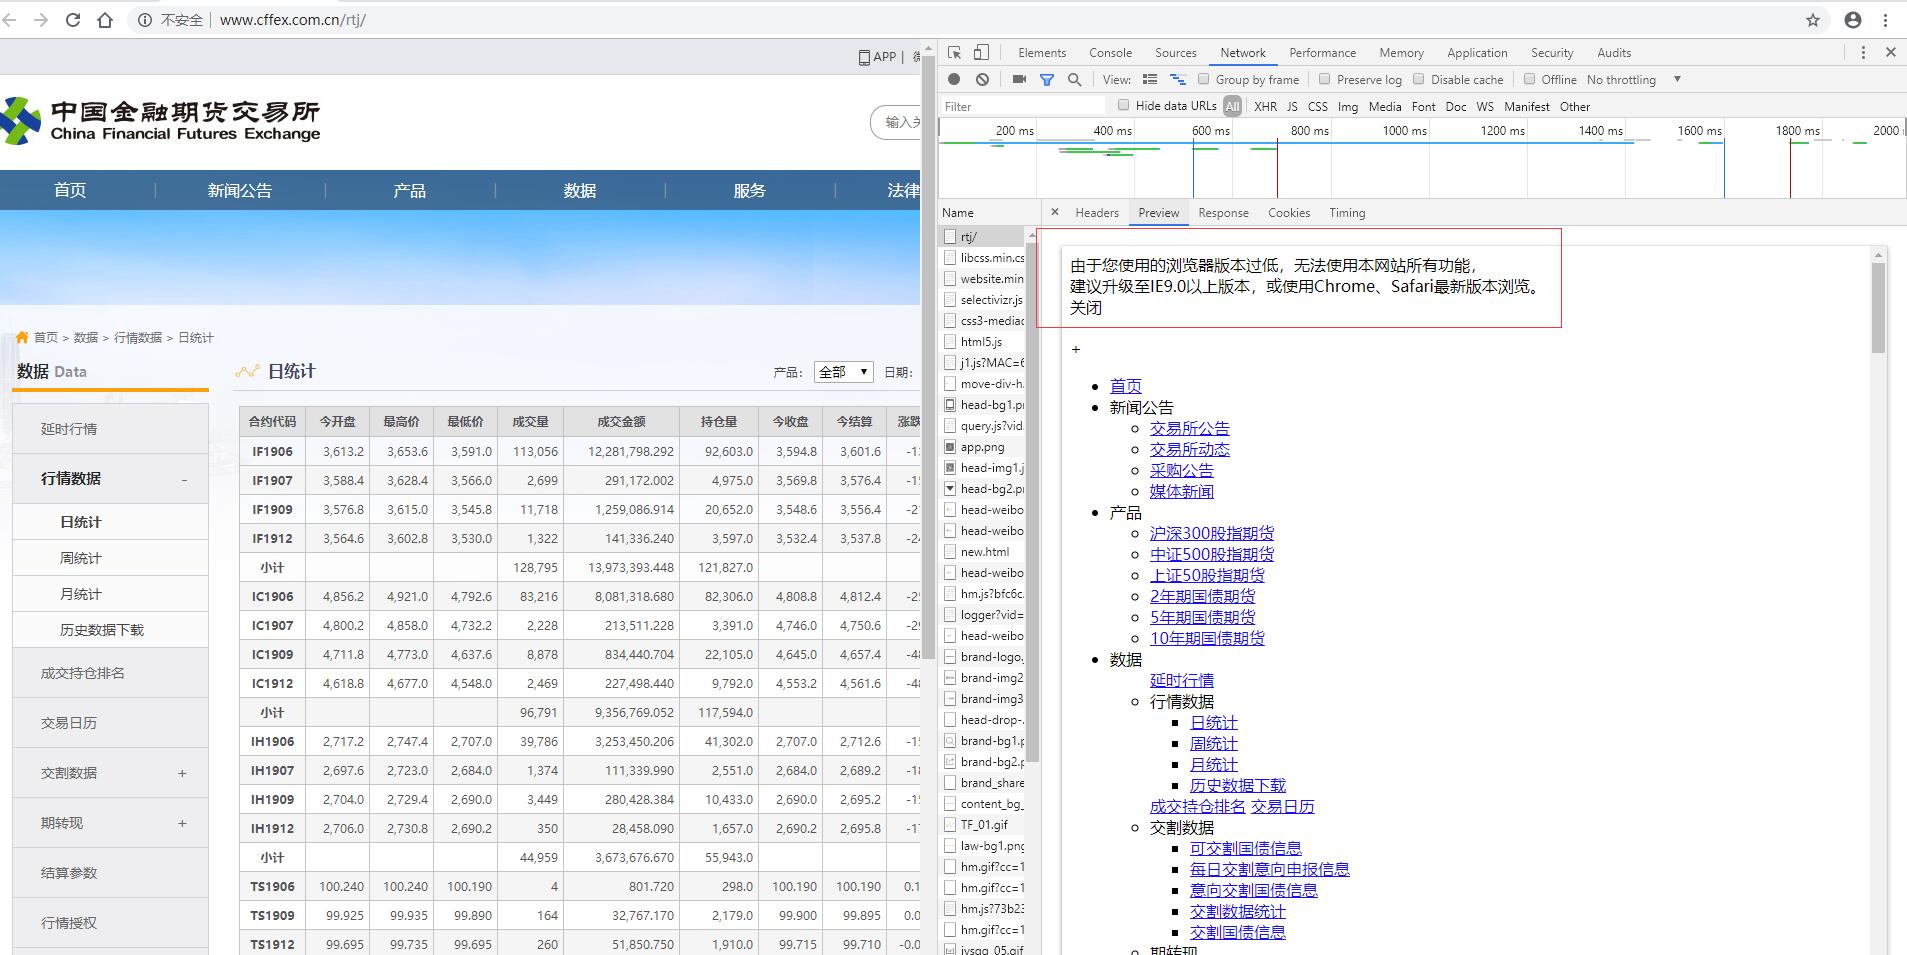The height and width of the screenshot is (955, 1907).
Task: Bookmark this page with the star icon
Action: pyautogui.click(x=1813, y=20)
